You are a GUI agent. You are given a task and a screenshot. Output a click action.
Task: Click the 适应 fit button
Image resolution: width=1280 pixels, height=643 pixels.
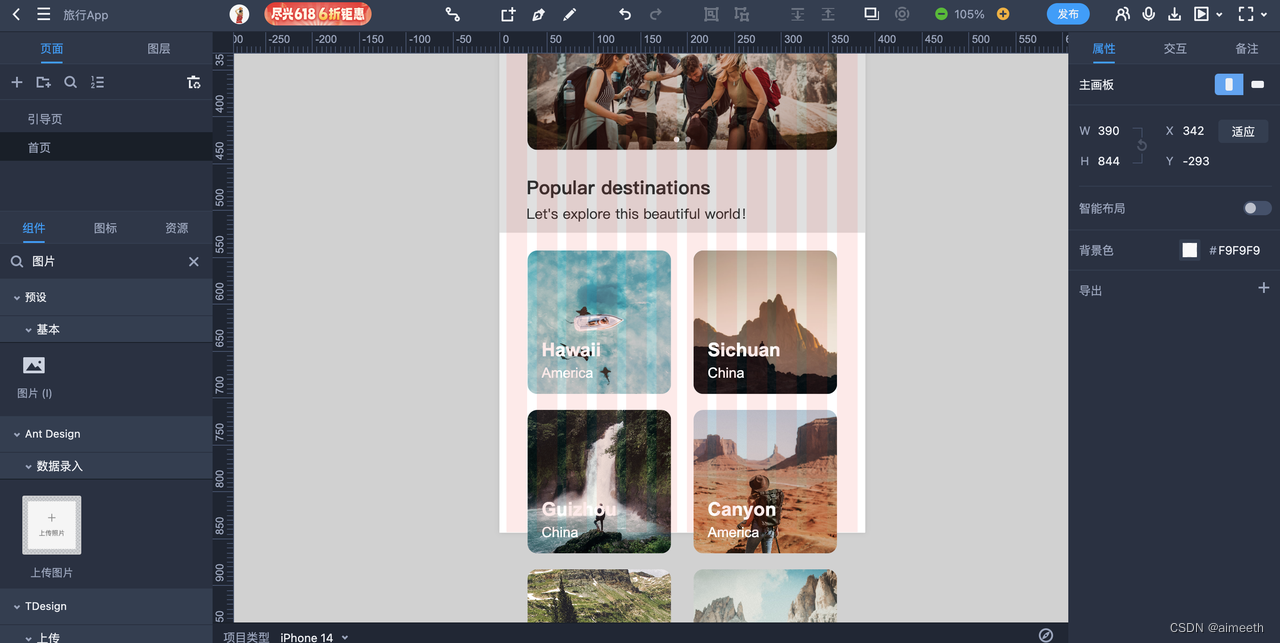pyautogui.click(x=1243, y=131)
